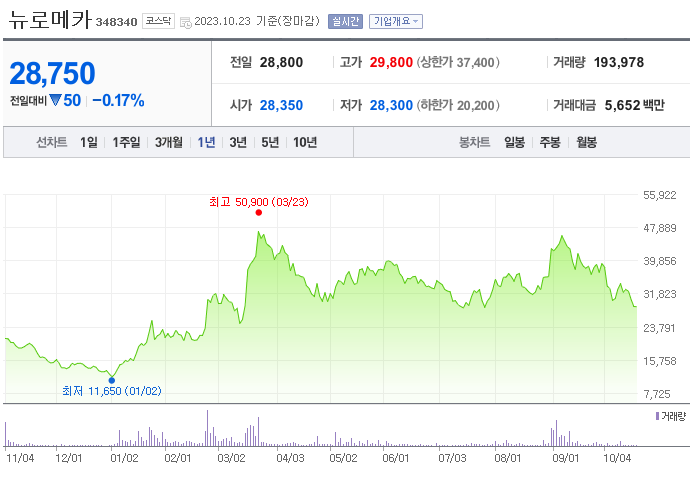This screenshot has width=690, height=478.
Task: Click the 하한가 20,200 text
Action: click(458, 105)
